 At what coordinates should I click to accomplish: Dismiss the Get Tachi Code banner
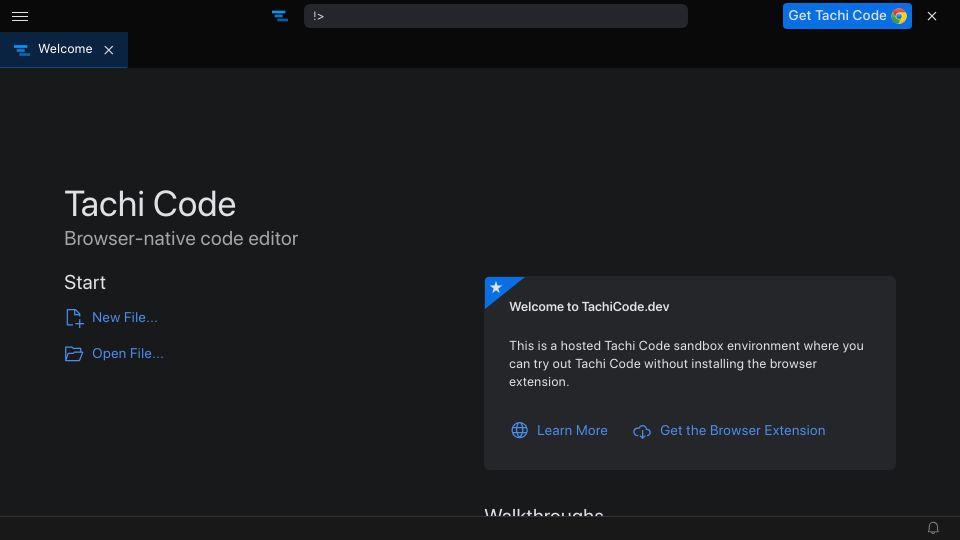tap(931, 17)
